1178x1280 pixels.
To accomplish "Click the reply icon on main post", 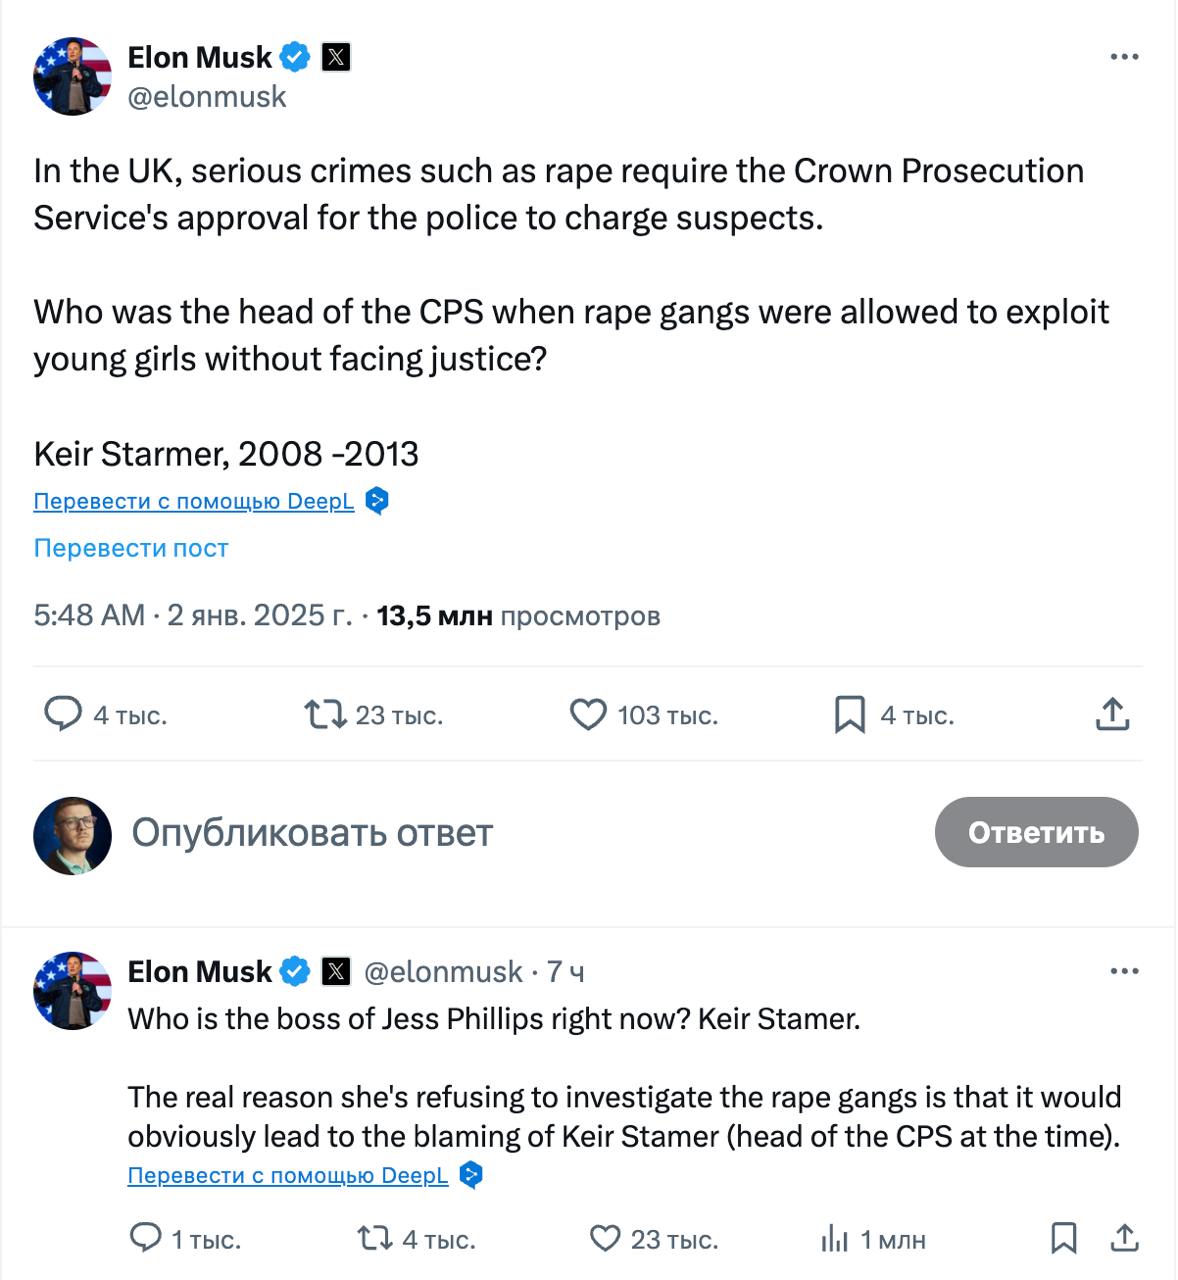I will [63, 714].
